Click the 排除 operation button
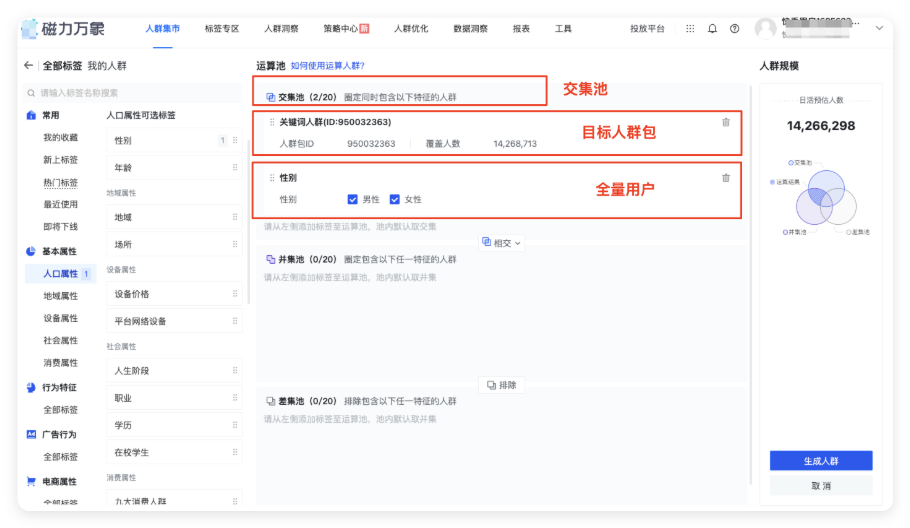 (x=501, y=385)
